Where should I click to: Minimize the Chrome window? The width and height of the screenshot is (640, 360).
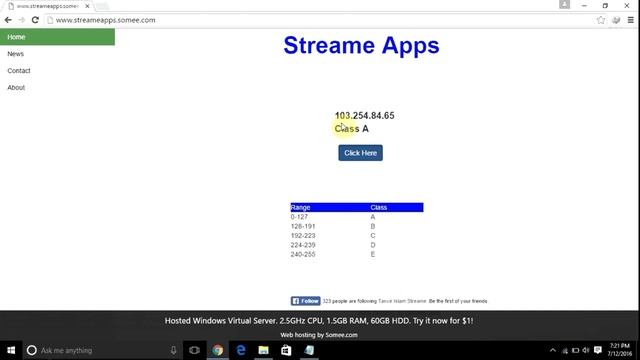[584, 6]
